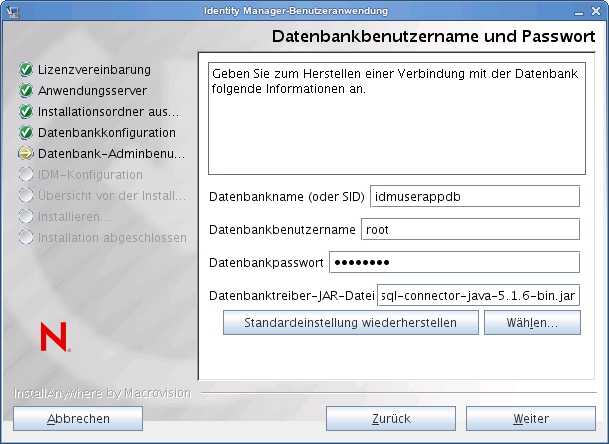Minimize the Identity Manager installer window
This screenshot has width=609, height=444.
point(579,12)
